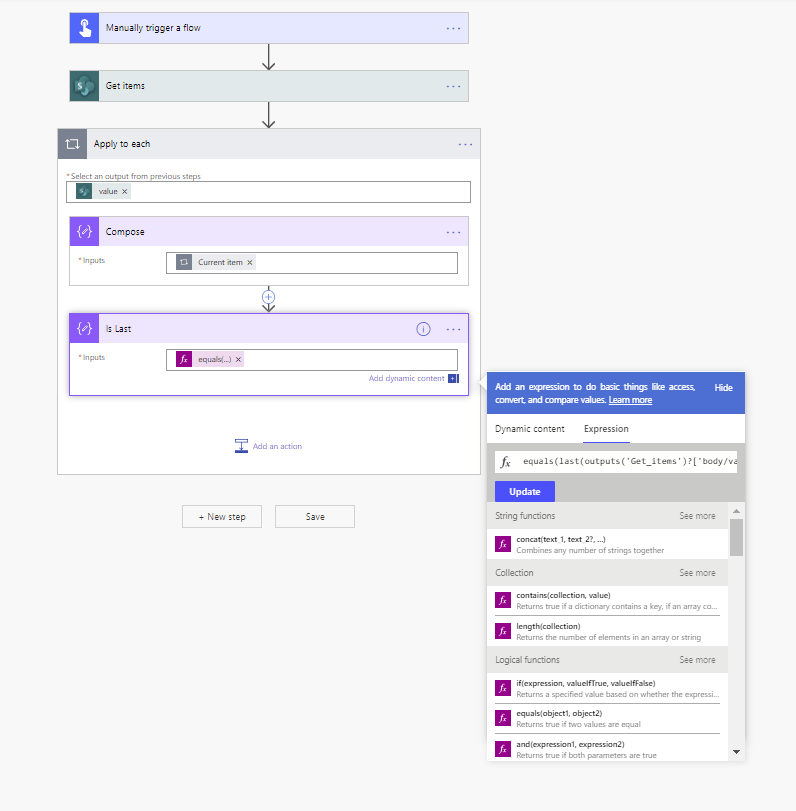Click the function list scrollbar thumb
Screen dimensions: 796x811
pos(736,537)
